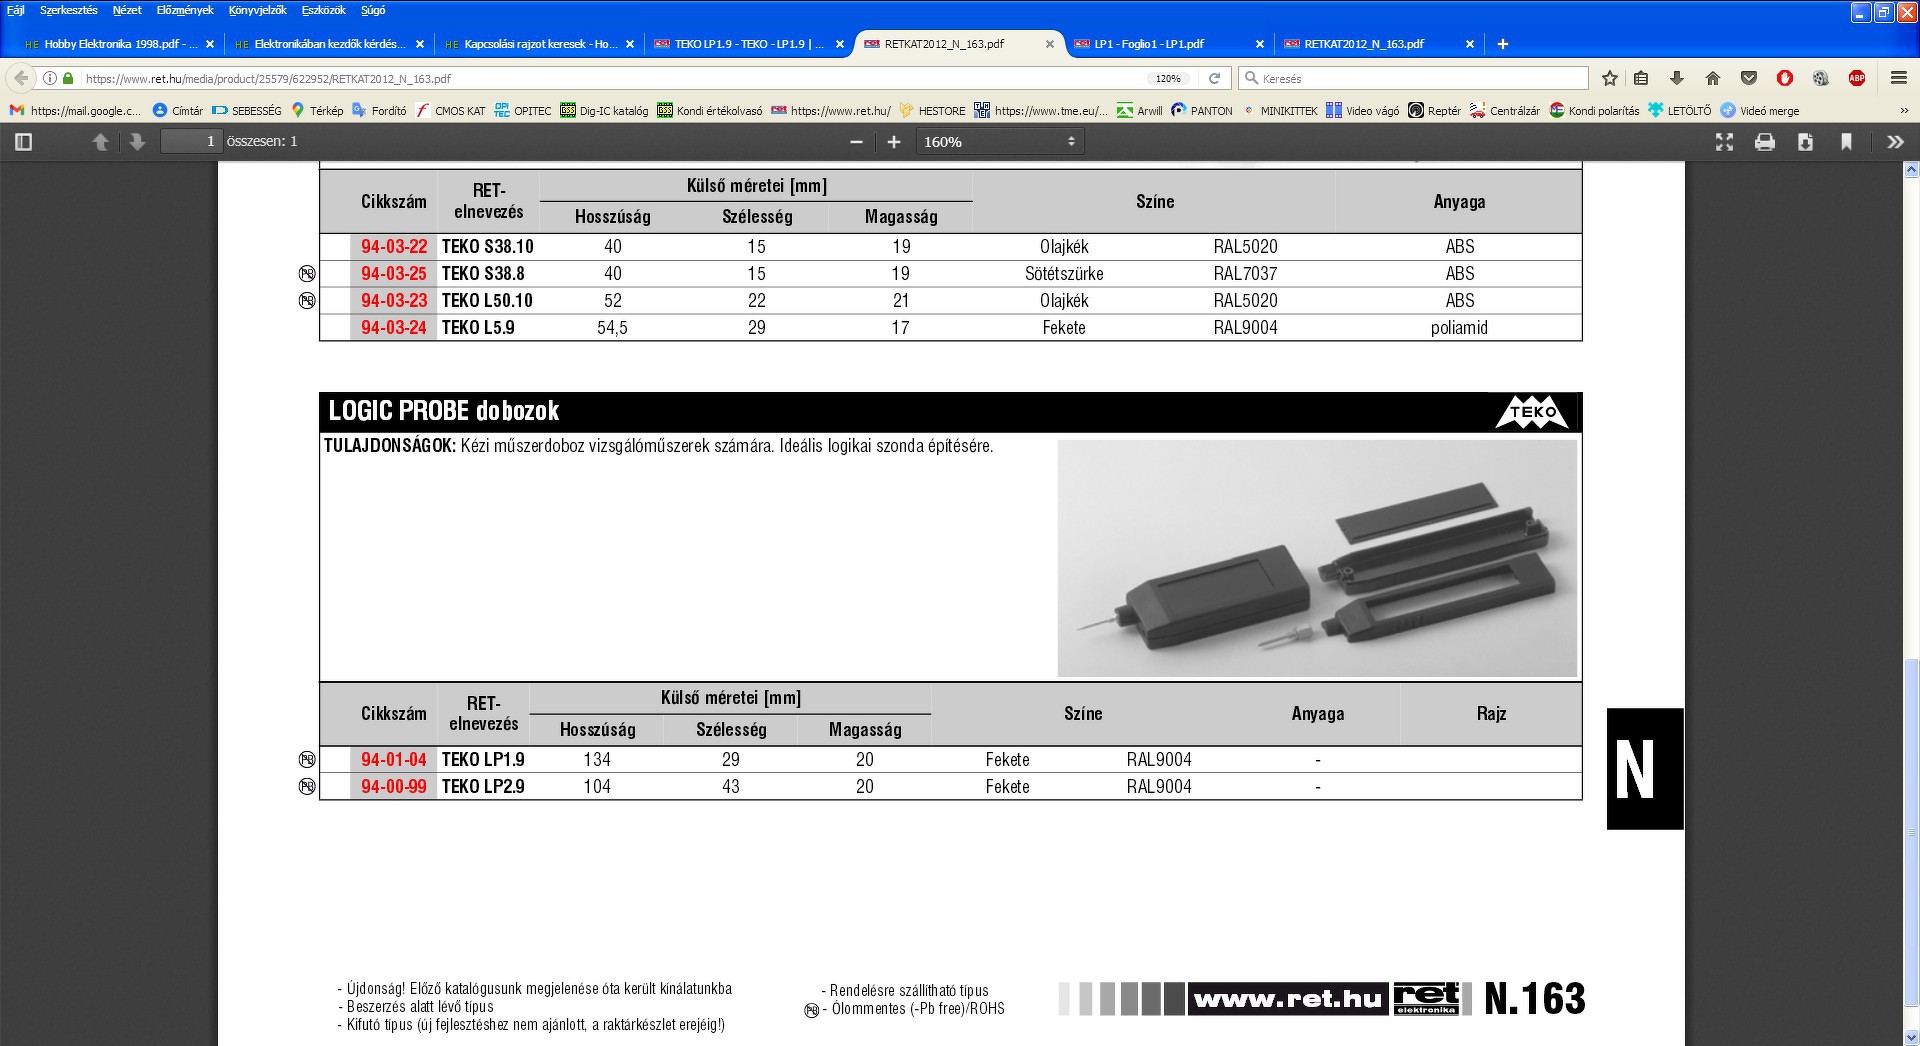This screenshot has width=1920, height=1046.
Task: Open the MINIKITTEK bookmark
Action: (1280, 111)
